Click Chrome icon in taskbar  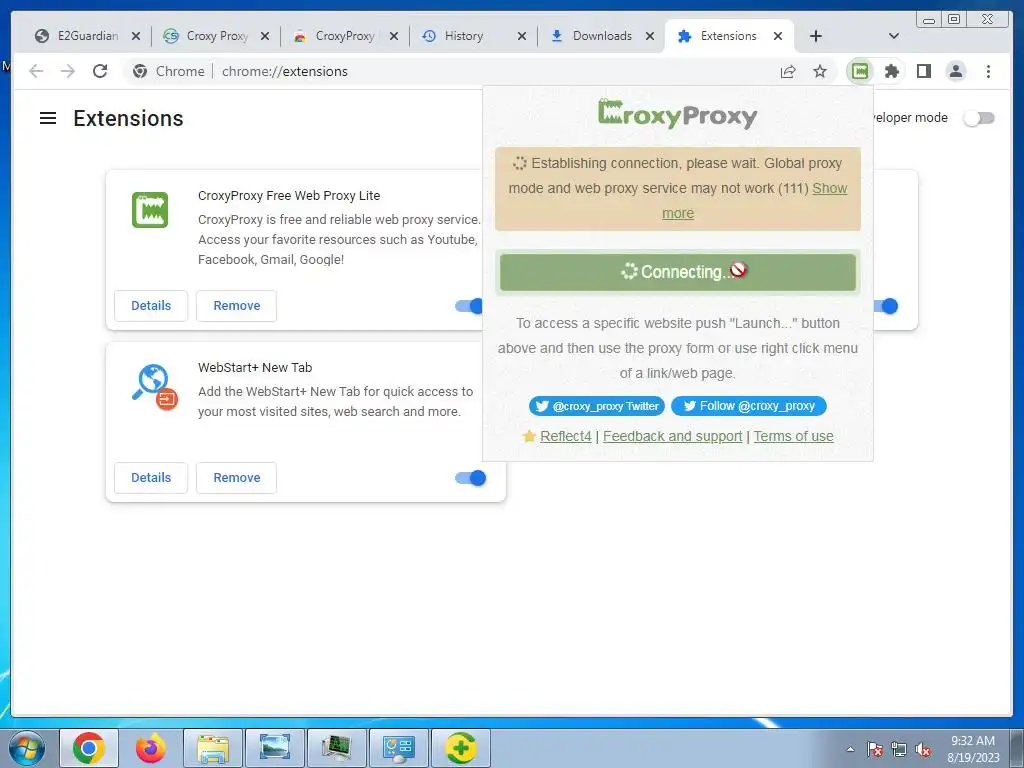pos(89,748)
